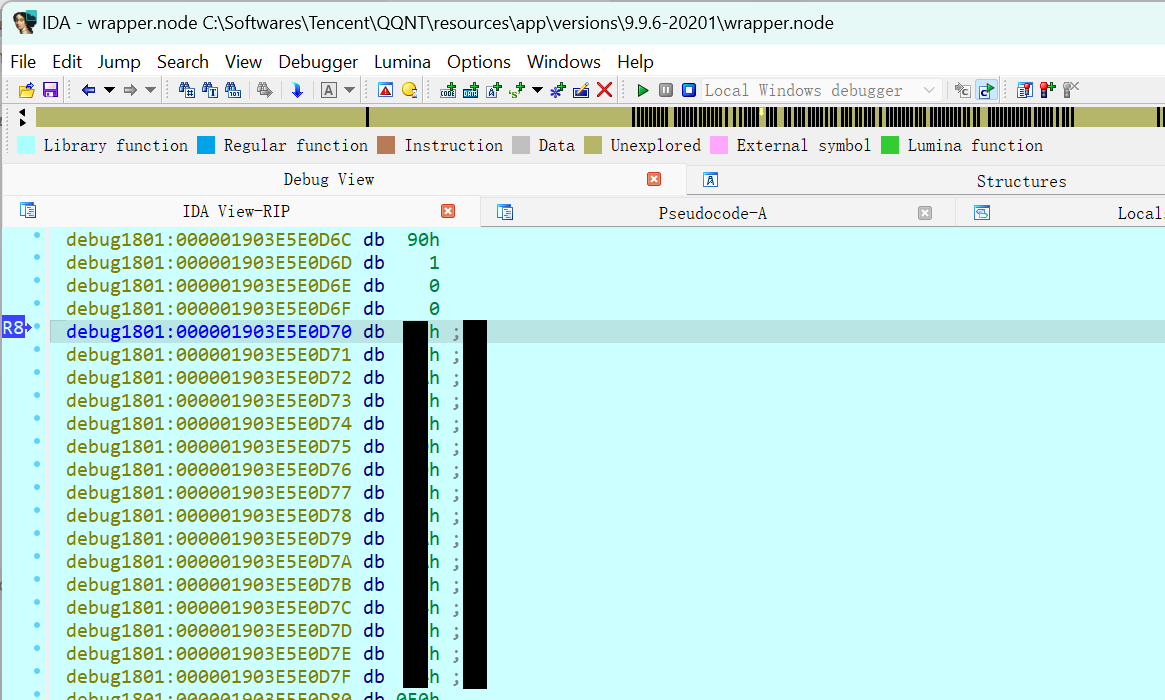1165x700 pixels.
Task: Click the breakpoint dot beside address 000001903E5E0D6D
Action: click(x=36, y=258)
